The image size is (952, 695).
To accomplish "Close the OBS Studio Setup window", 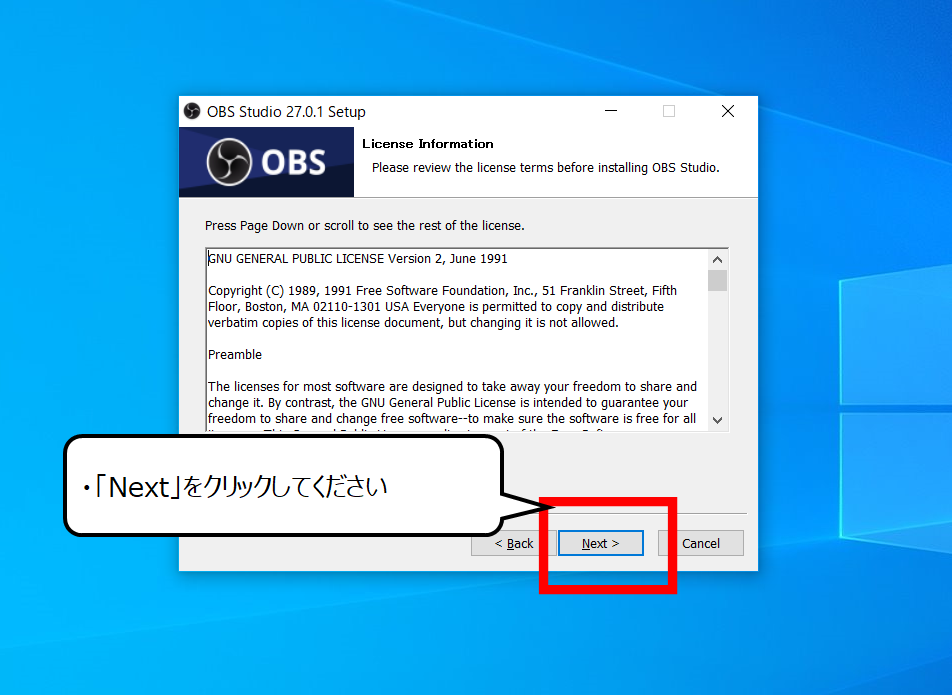I will (727, 111).
